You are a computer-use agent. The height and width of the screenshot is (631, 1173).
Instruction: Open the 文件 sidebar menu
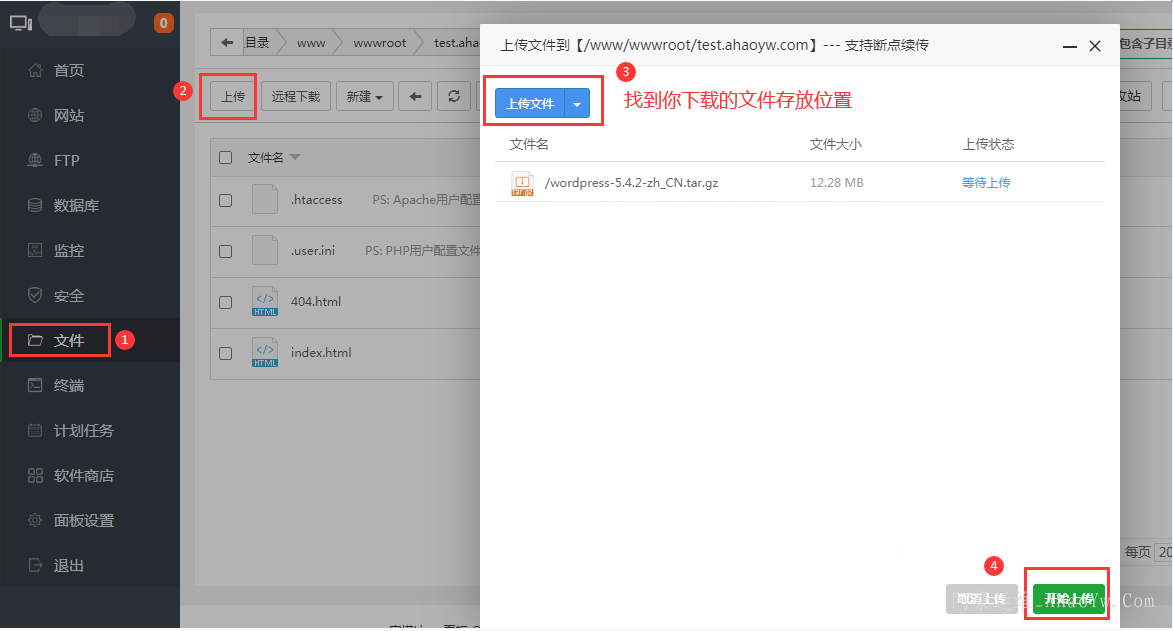click(69, 341)
